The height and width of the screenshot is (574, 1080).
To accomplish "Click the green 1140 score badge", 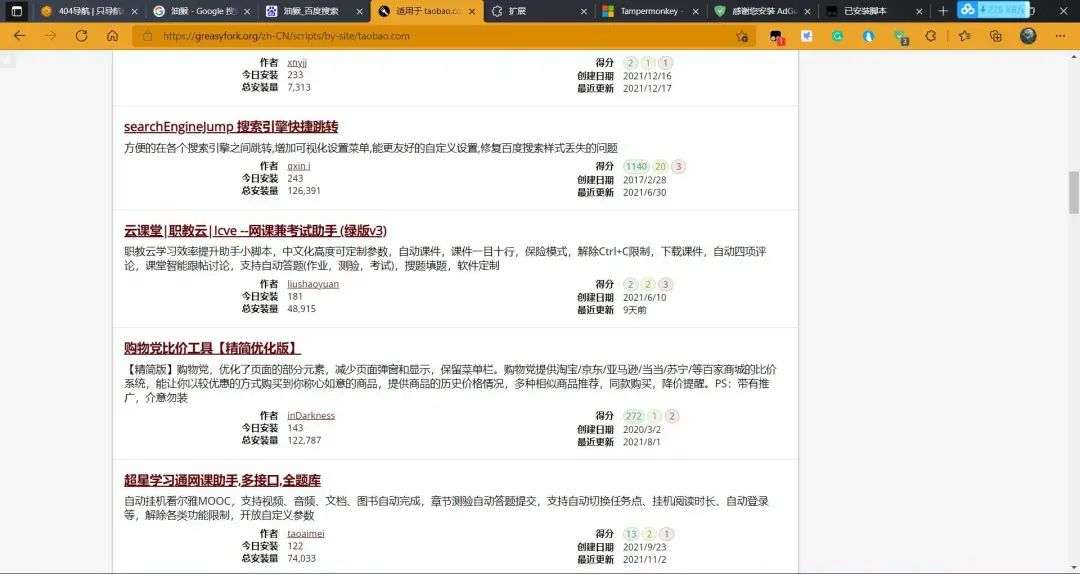I will (636, 166).
